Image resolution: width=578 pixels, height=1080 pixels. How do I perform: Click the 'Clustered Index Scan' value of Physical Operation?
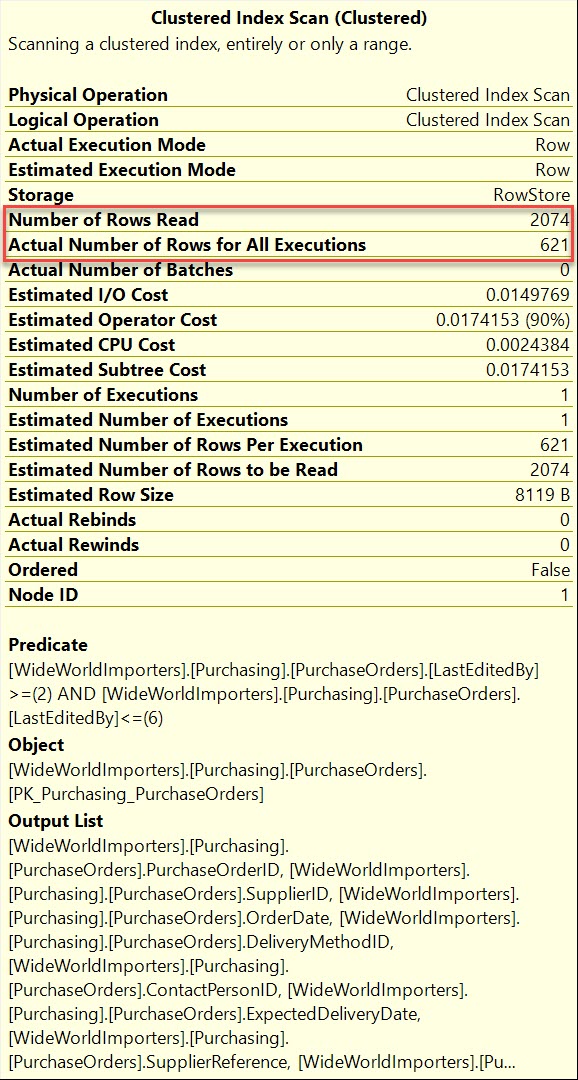coord(488,95)
